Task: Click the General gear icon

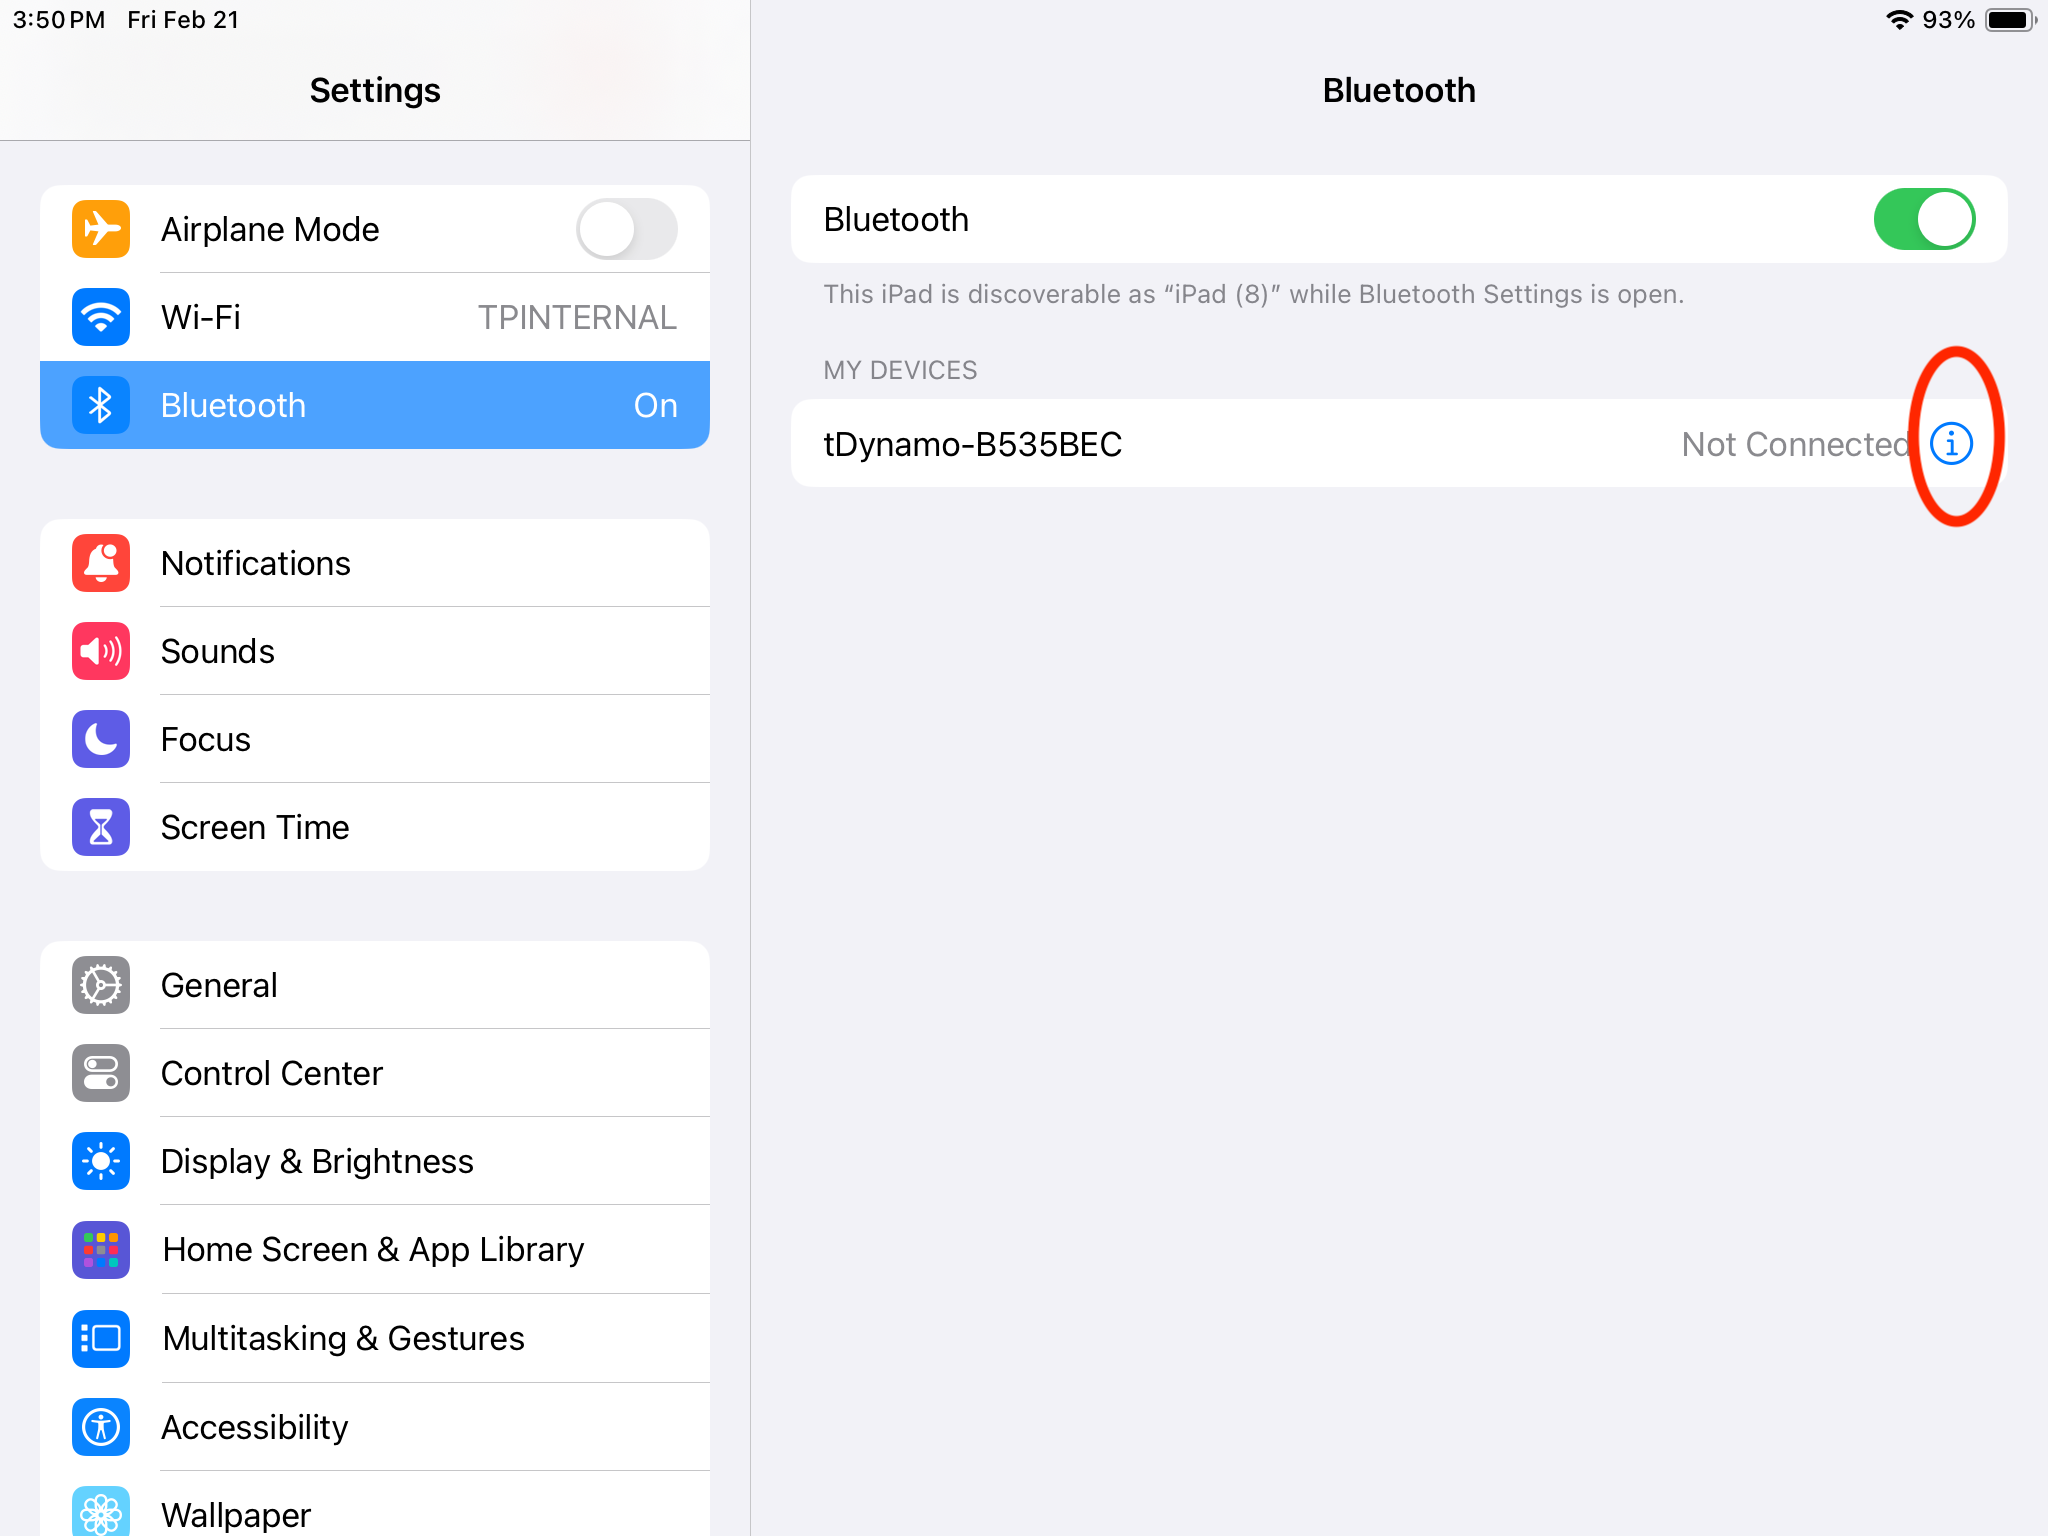Action: coord(101,985)
